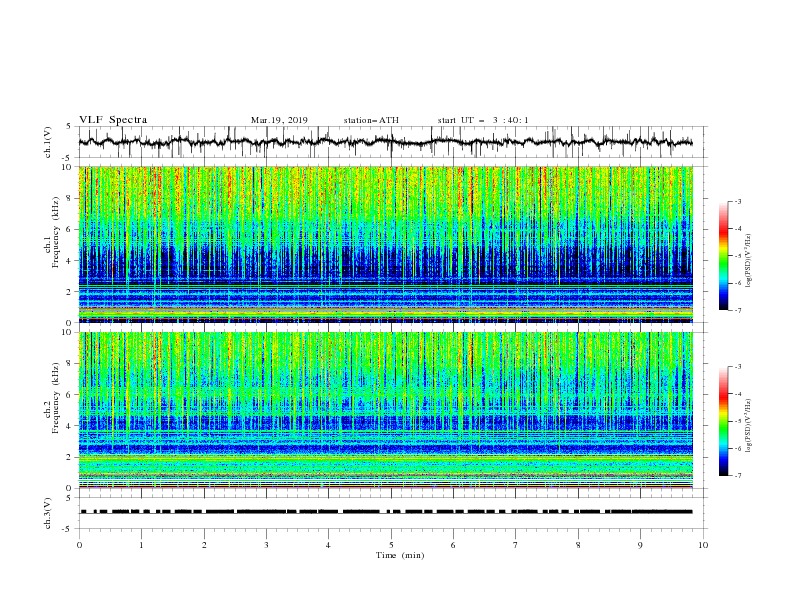Select the date text "Mar.19, 2019"
792x612 pixels.
coord(279,120)
